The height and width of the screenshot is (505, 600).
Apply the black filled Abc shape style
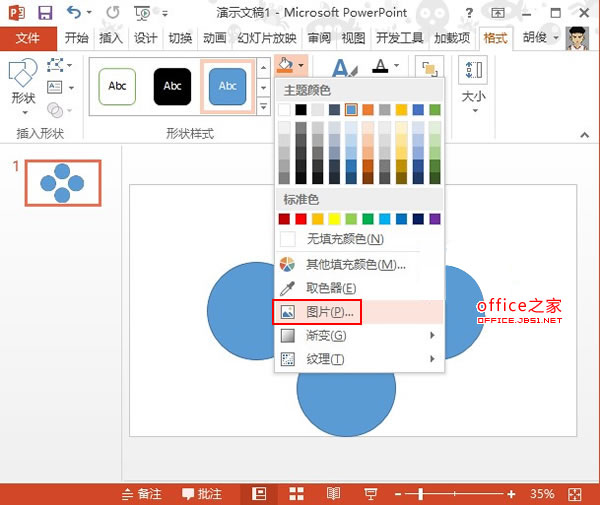pyautogui.click(x=172, y=86)
